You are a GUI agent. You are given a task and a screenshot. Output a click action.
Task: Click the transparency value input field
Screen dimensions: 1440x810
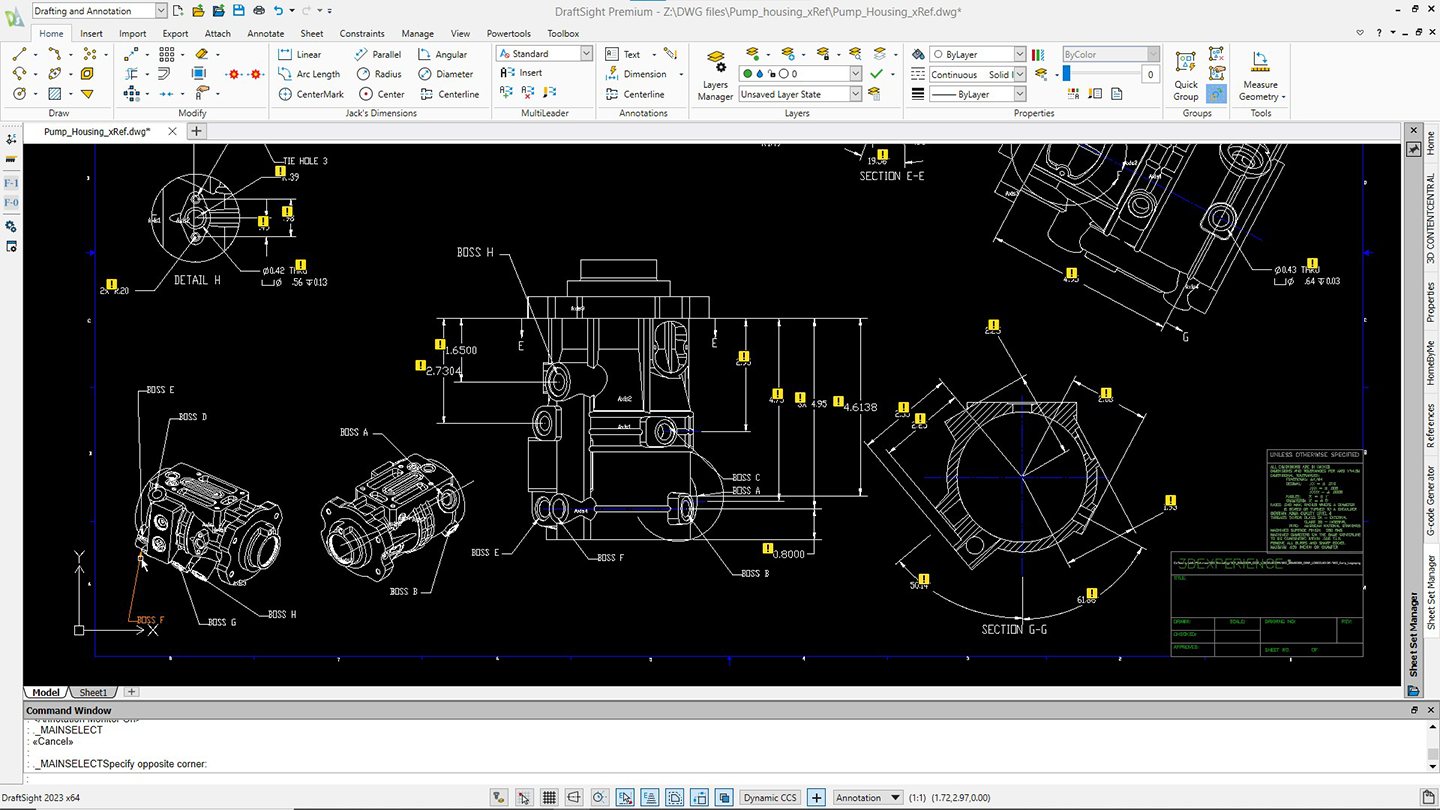[1150, 74]
